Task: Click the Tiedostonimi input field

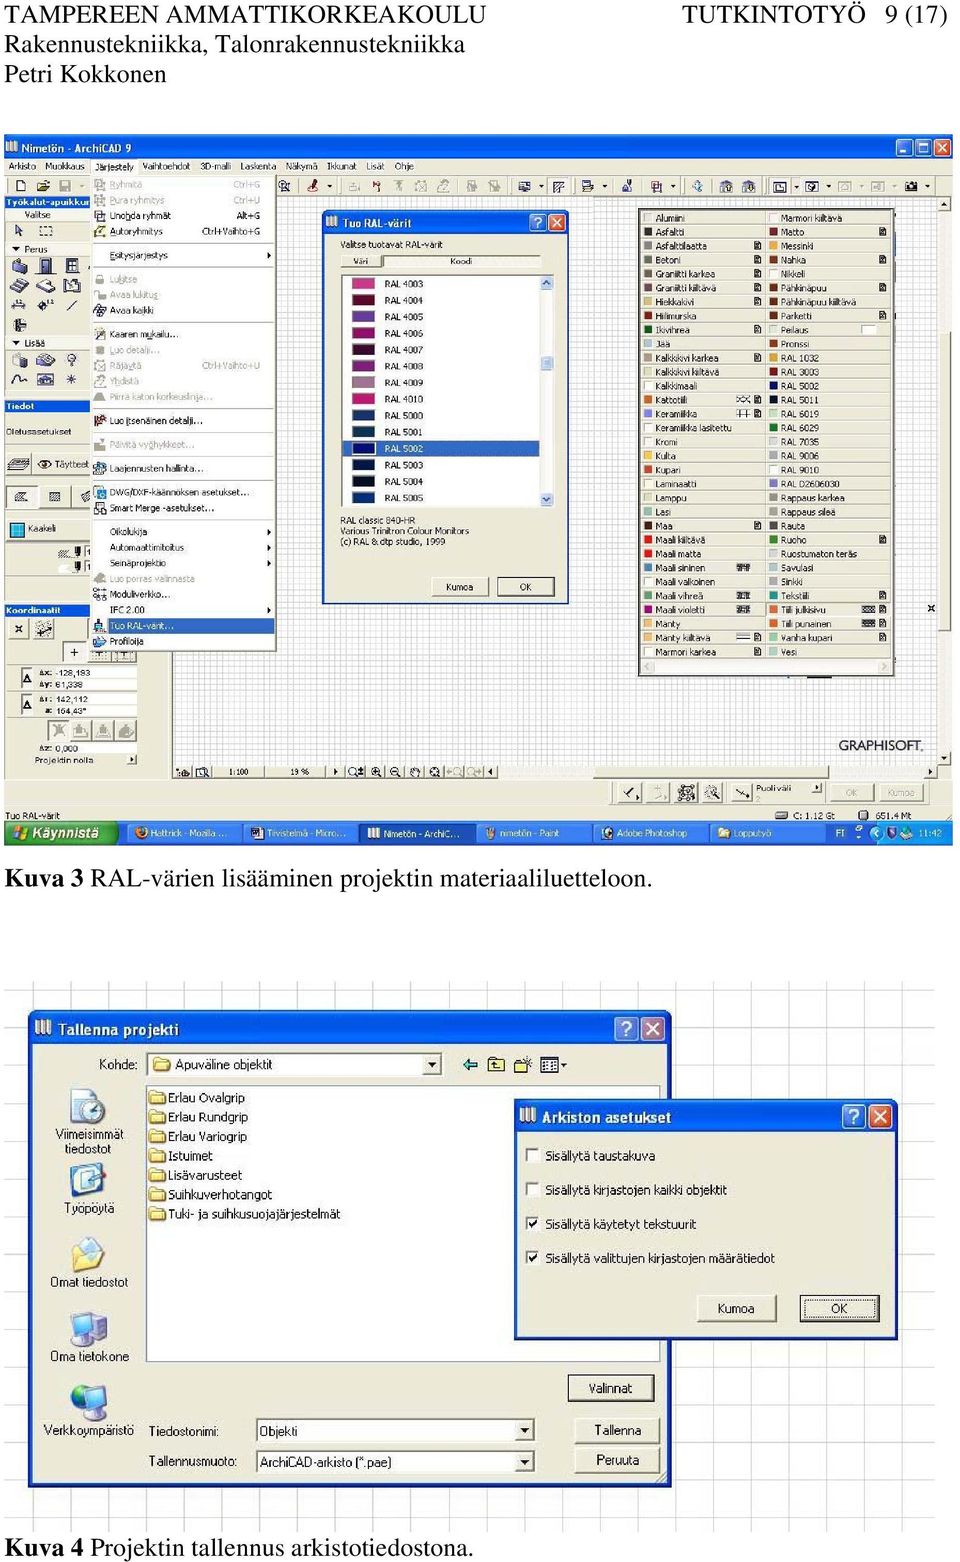Action: [387, 1431]
